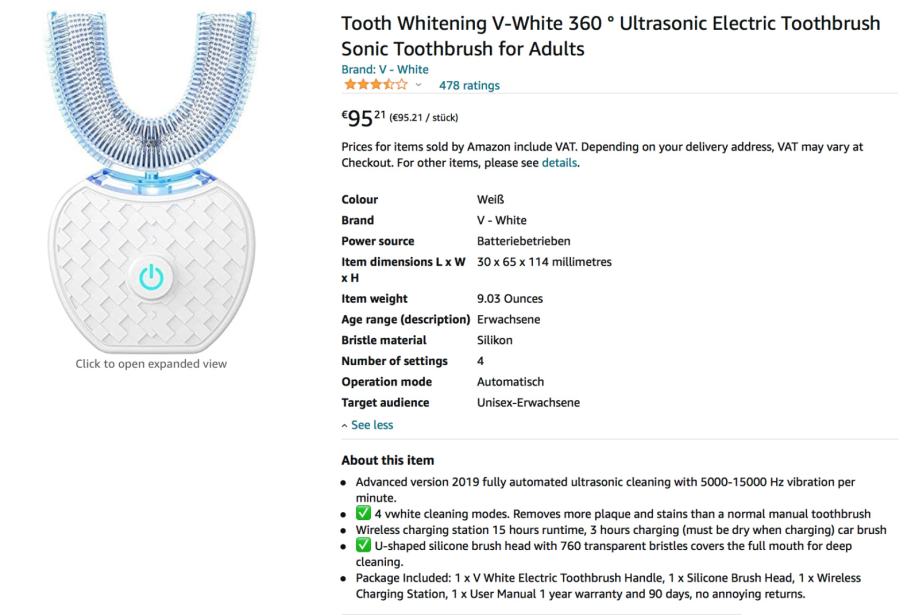Open the "details" link in the VAT notice
919x615 pixels.
(x=559, y=163)
